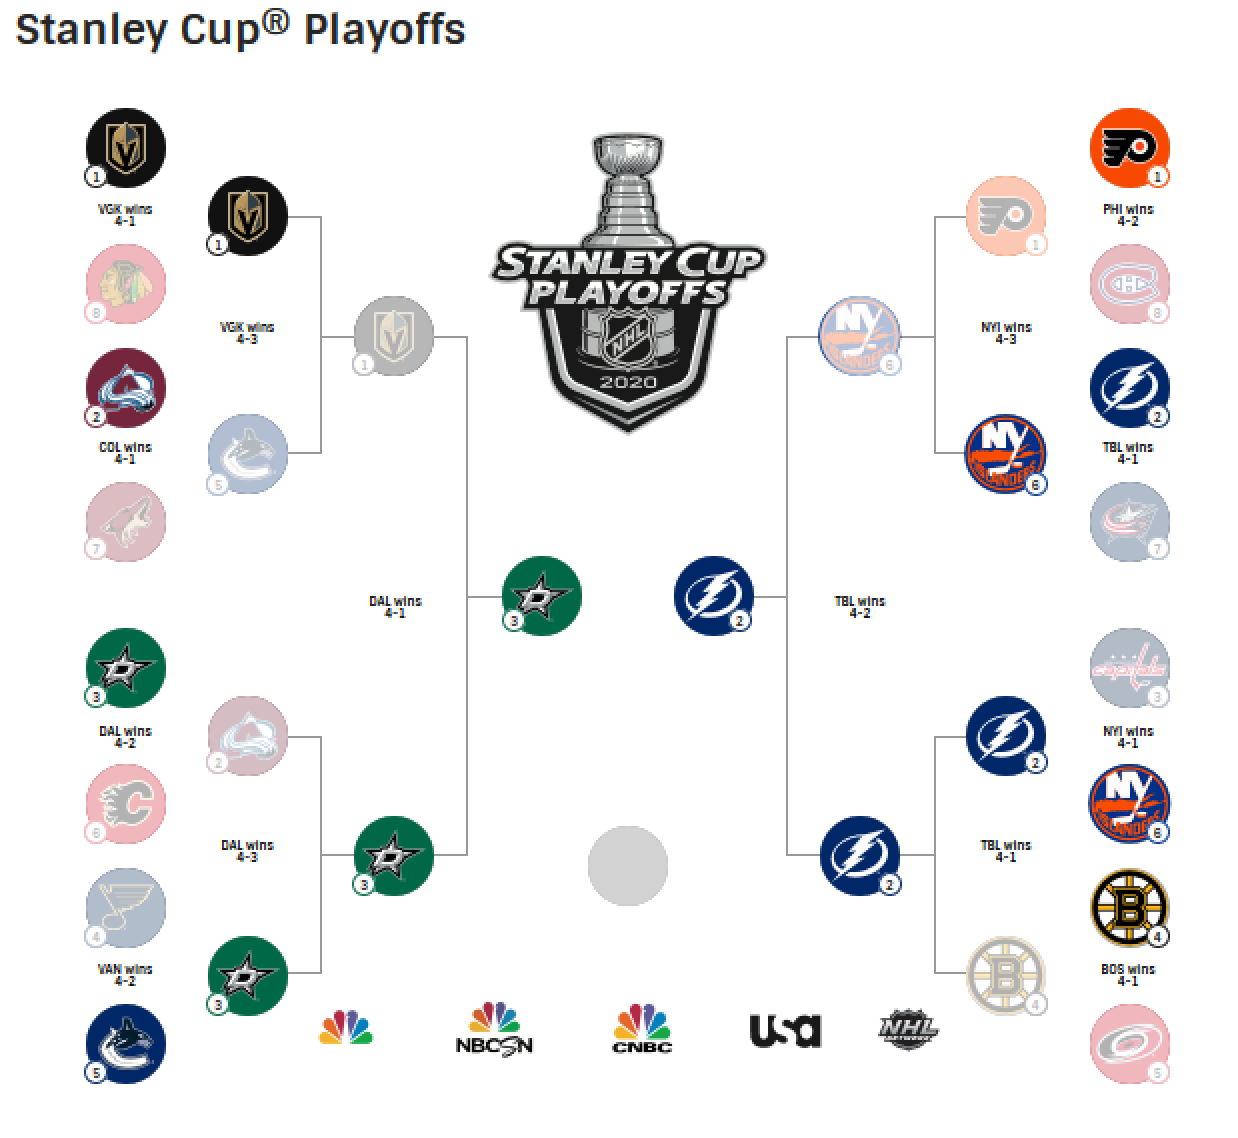Click the empty gray champion placeholder circle
The height and width of the screenshot is (1138, 1238).
628,866
